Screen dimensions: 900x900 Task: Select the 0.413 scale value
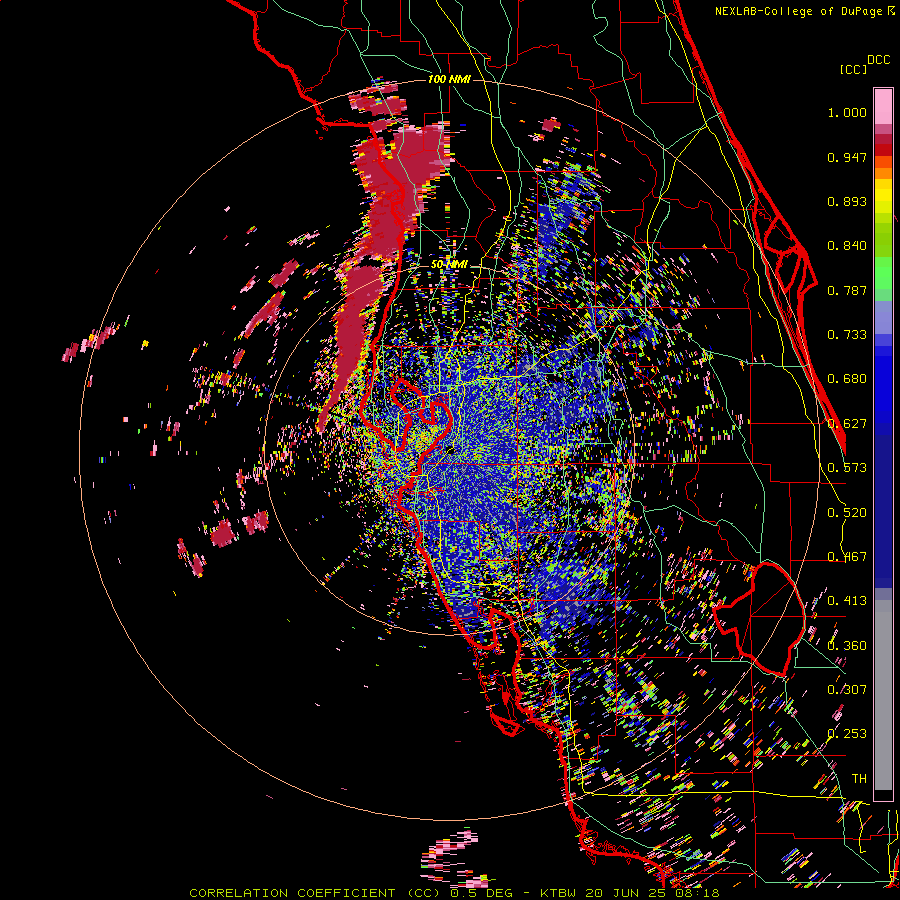tap(847, 601)
